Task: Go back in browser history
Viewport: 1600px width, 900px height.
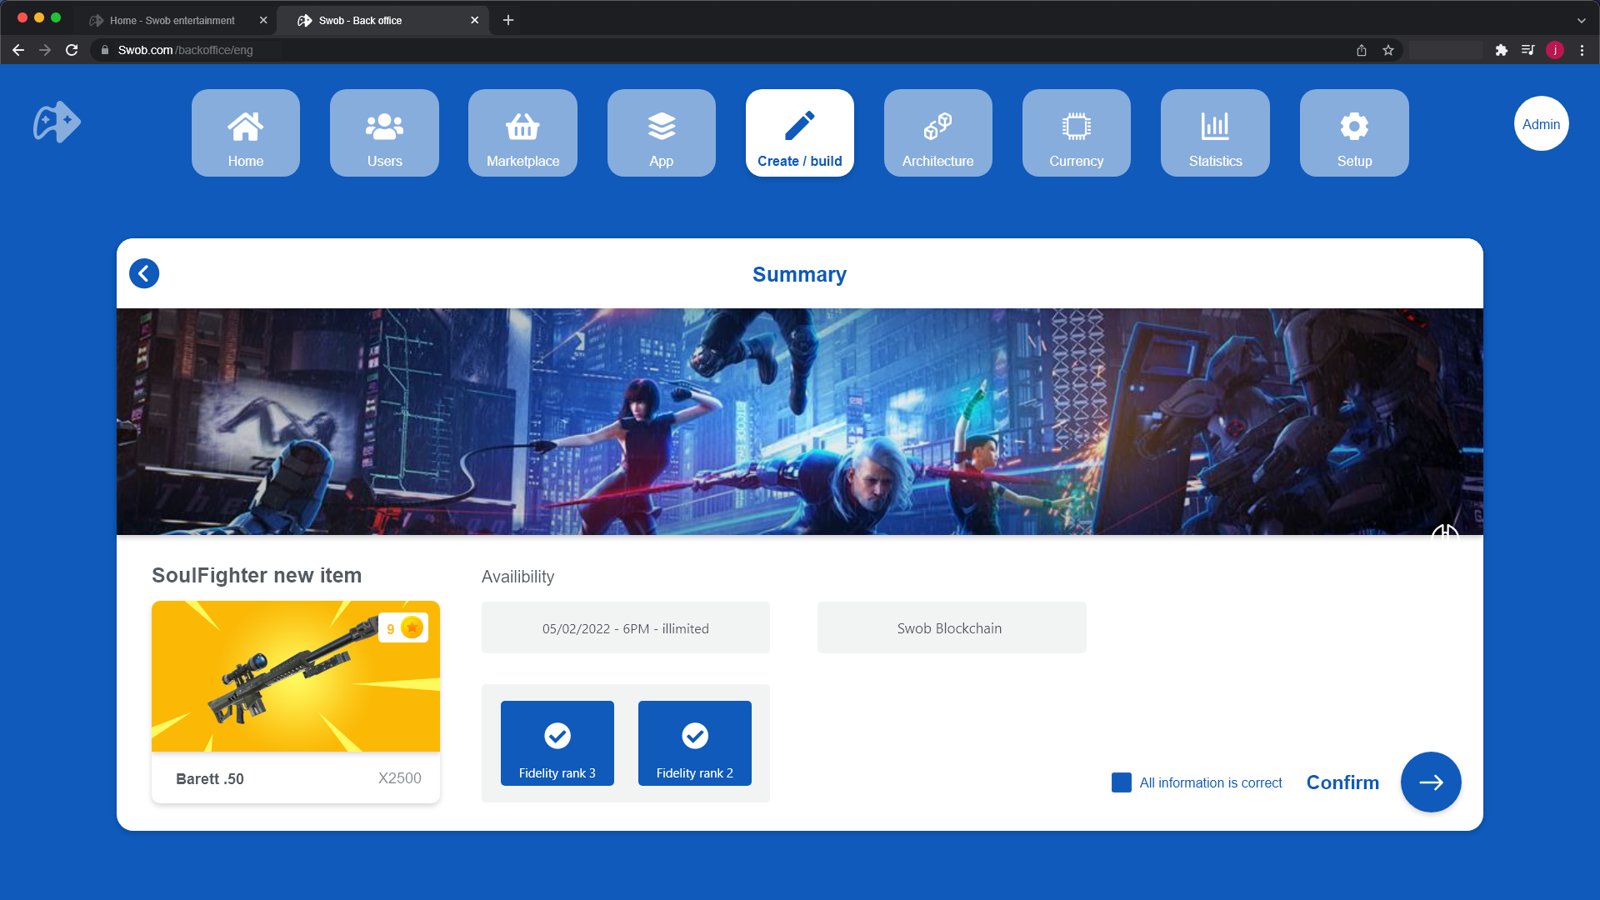Action: 18,50
